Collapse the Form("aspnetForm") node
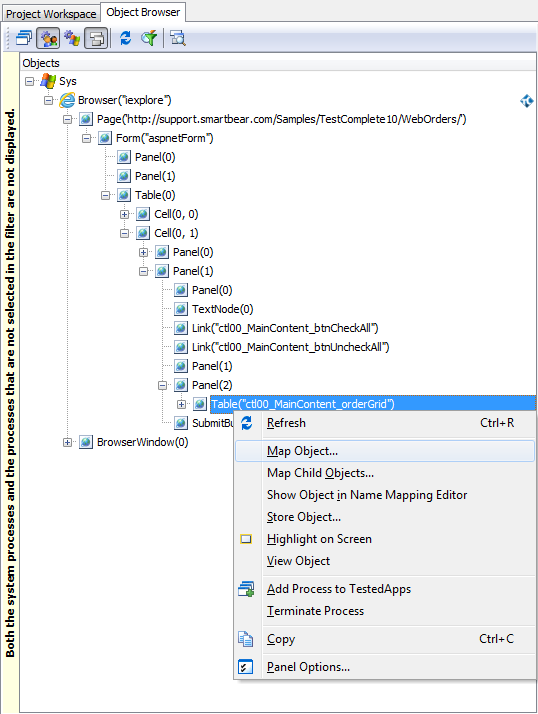 [x=87, y=138]
